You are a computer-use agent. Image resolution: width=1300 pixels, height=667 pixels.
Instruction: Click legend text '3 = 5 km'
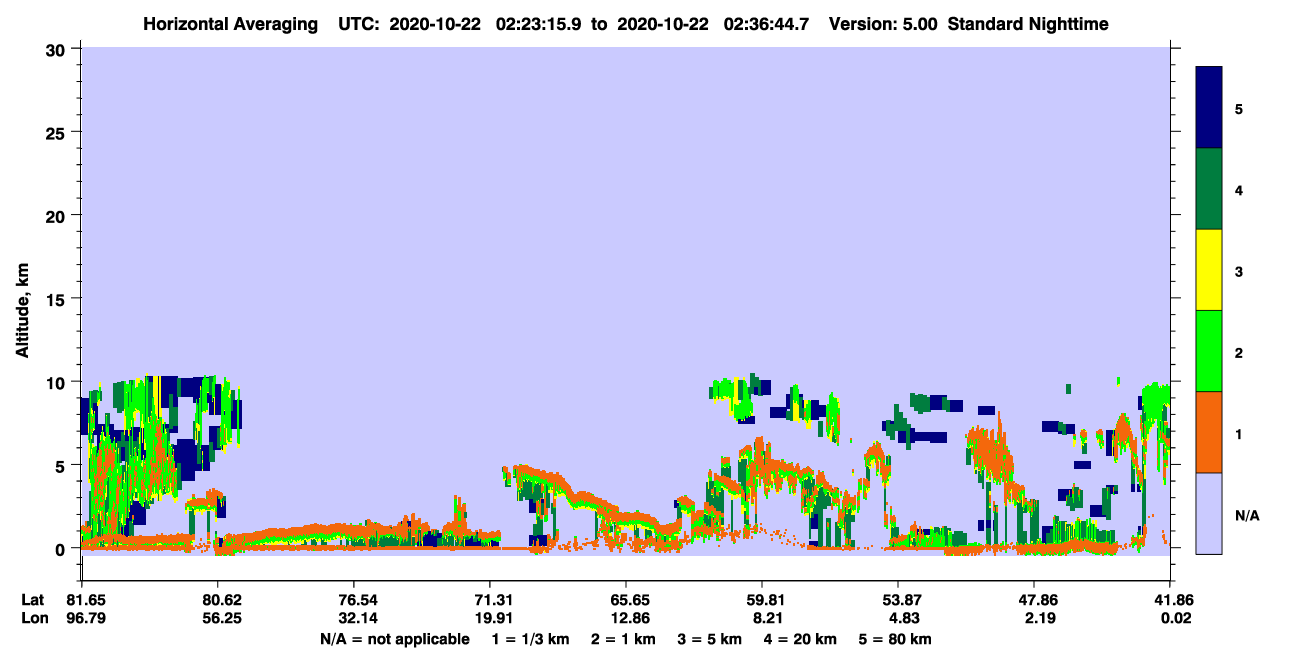(x=712, y=639)
